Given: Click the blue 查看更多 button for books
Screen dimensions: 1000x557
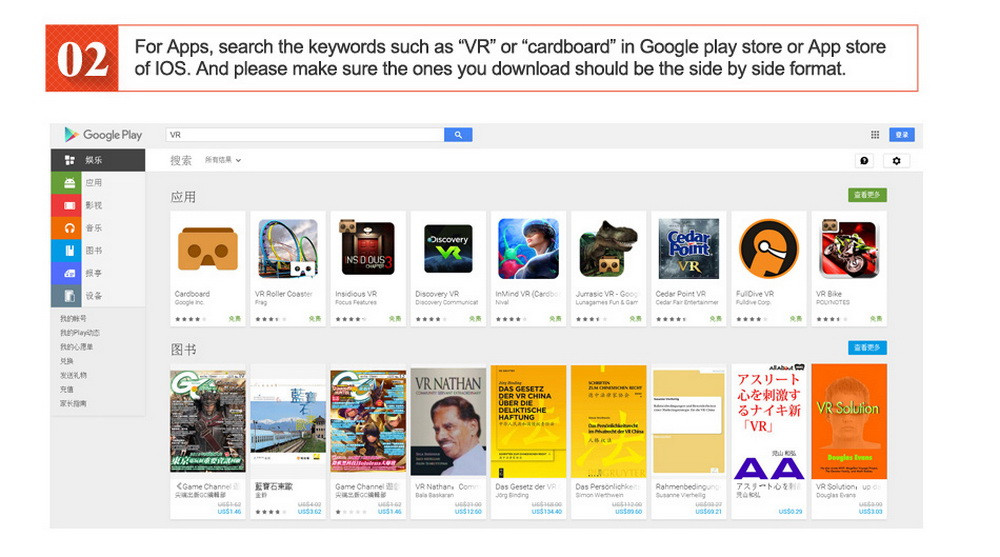Looking at the screenshot, I should point(867,348).
